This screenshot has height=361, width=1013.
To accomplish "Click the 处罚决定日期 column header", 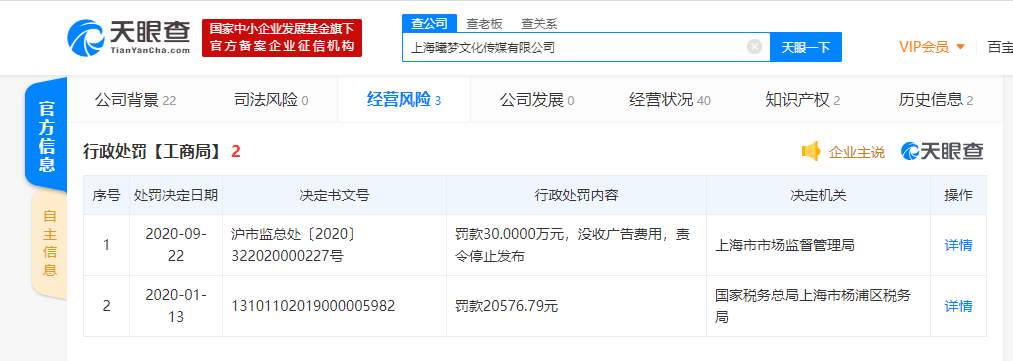I will coord(176,195).
